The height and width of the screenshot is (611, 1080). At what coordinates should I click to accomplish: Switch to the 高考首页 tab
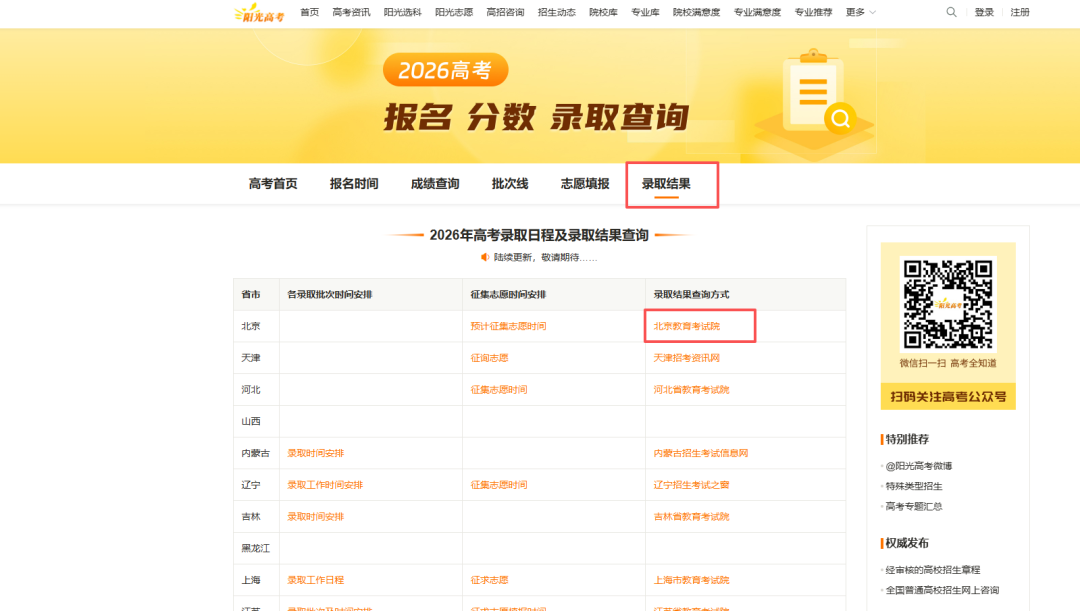(x=273, y=184)
